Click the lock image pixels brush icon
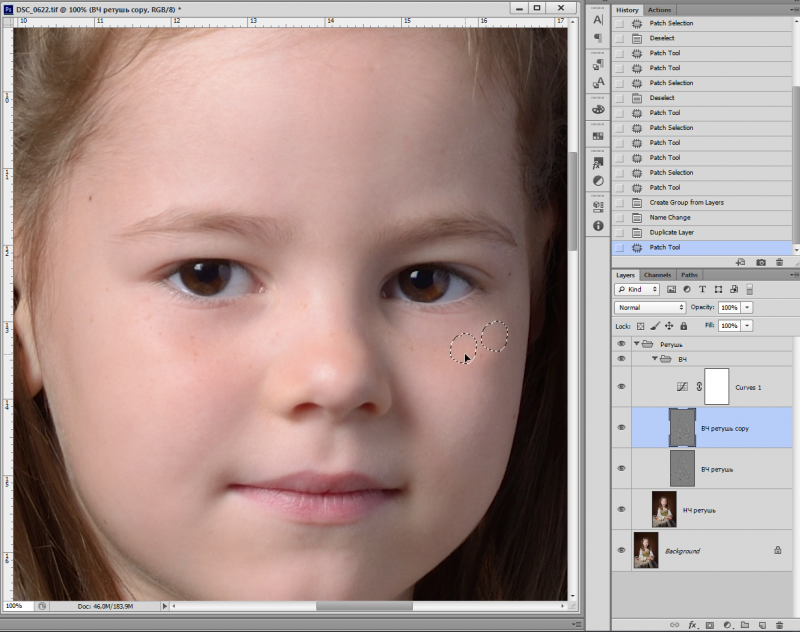This screenshot has width=800, height=632. pos(655,326)
